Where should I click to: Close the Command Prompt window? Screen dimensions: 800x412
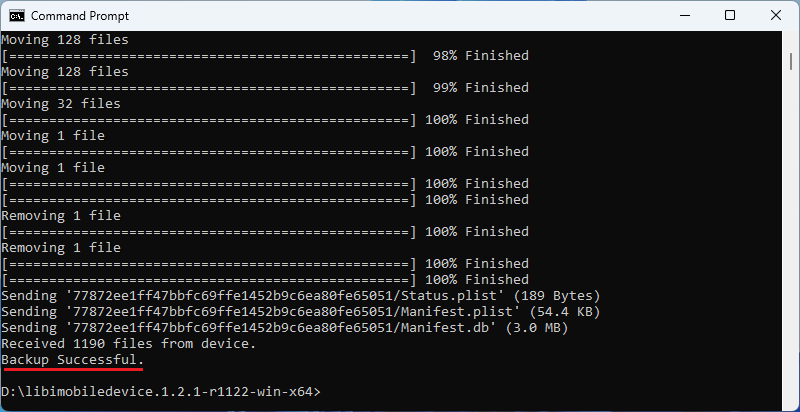coord(775,16)
